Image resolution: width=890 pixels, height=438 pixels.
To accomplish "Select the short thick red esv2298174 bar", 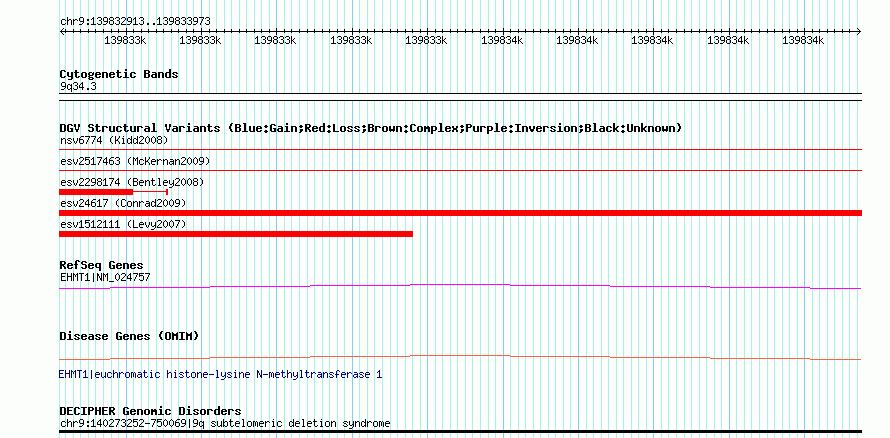I will (x=96, y=192).
